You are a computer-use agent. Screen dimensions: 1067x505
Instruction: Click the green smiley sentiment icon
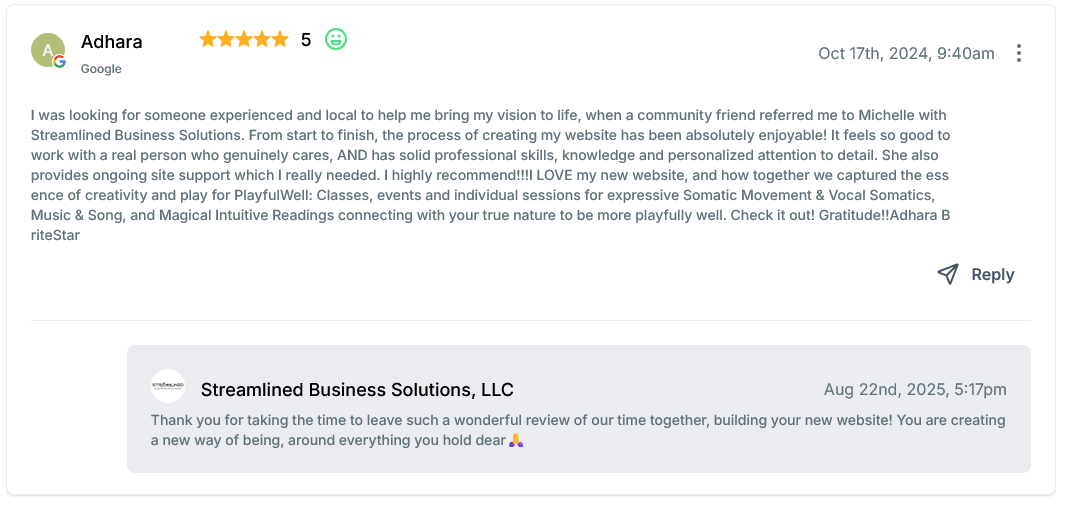(336, 40)
